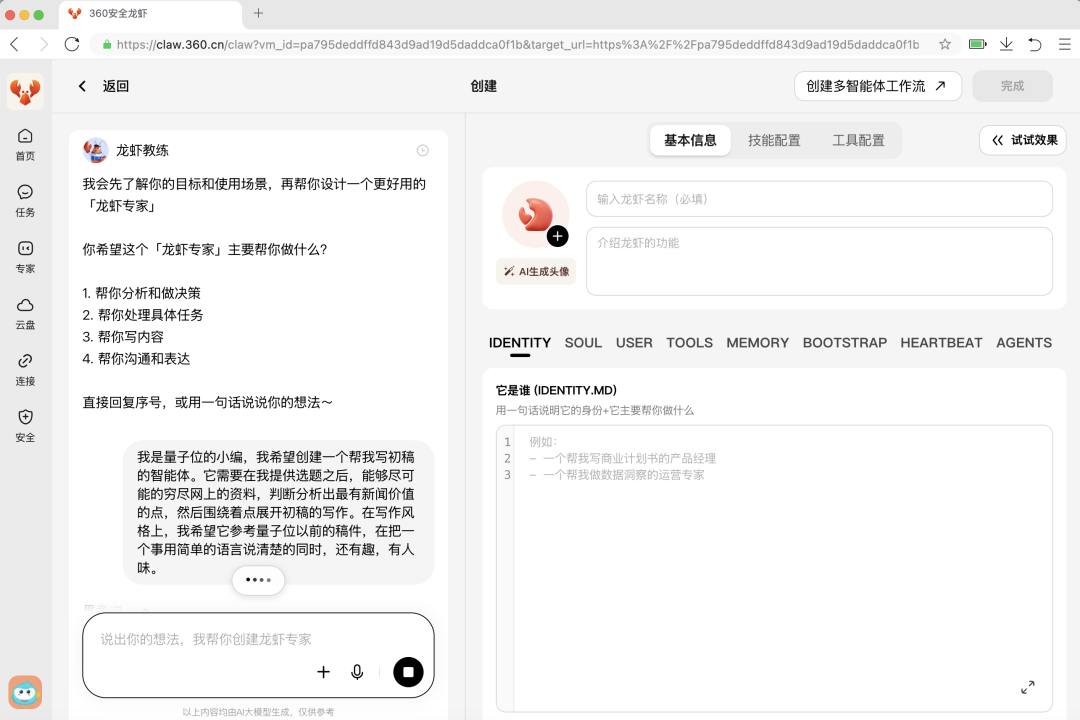Click the user message bubble starting 我是量子位的小编
This screenshot has width=1080, height=720.
(x=278, y=512)
